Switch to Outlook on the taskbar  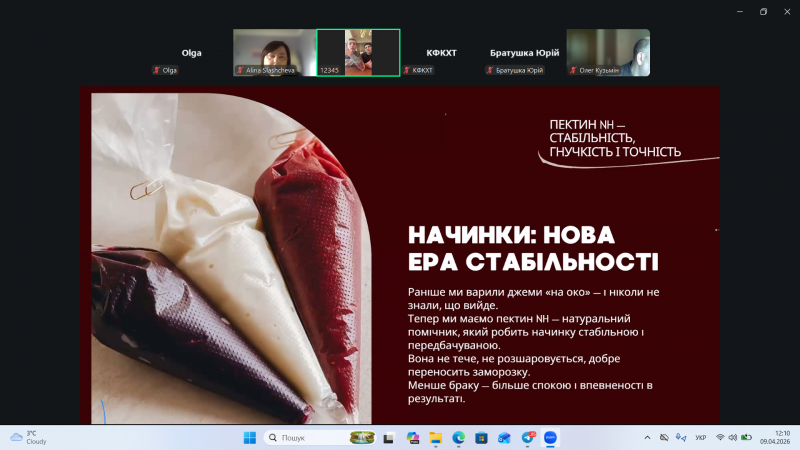point(505,438)
